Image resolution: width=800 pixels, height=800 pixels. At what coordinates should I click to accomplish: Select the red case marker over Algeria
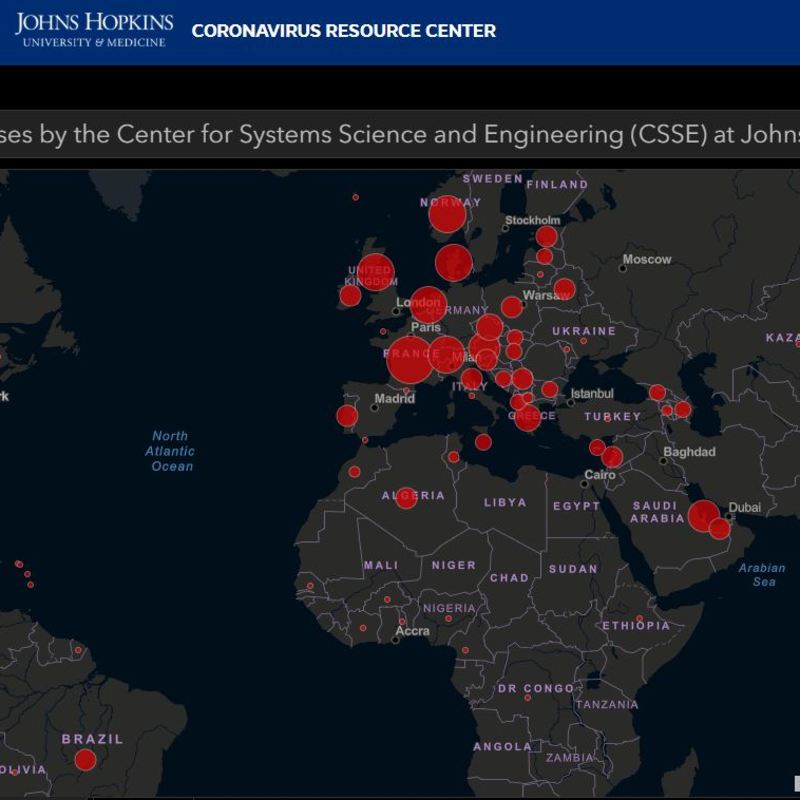point(406,497)
